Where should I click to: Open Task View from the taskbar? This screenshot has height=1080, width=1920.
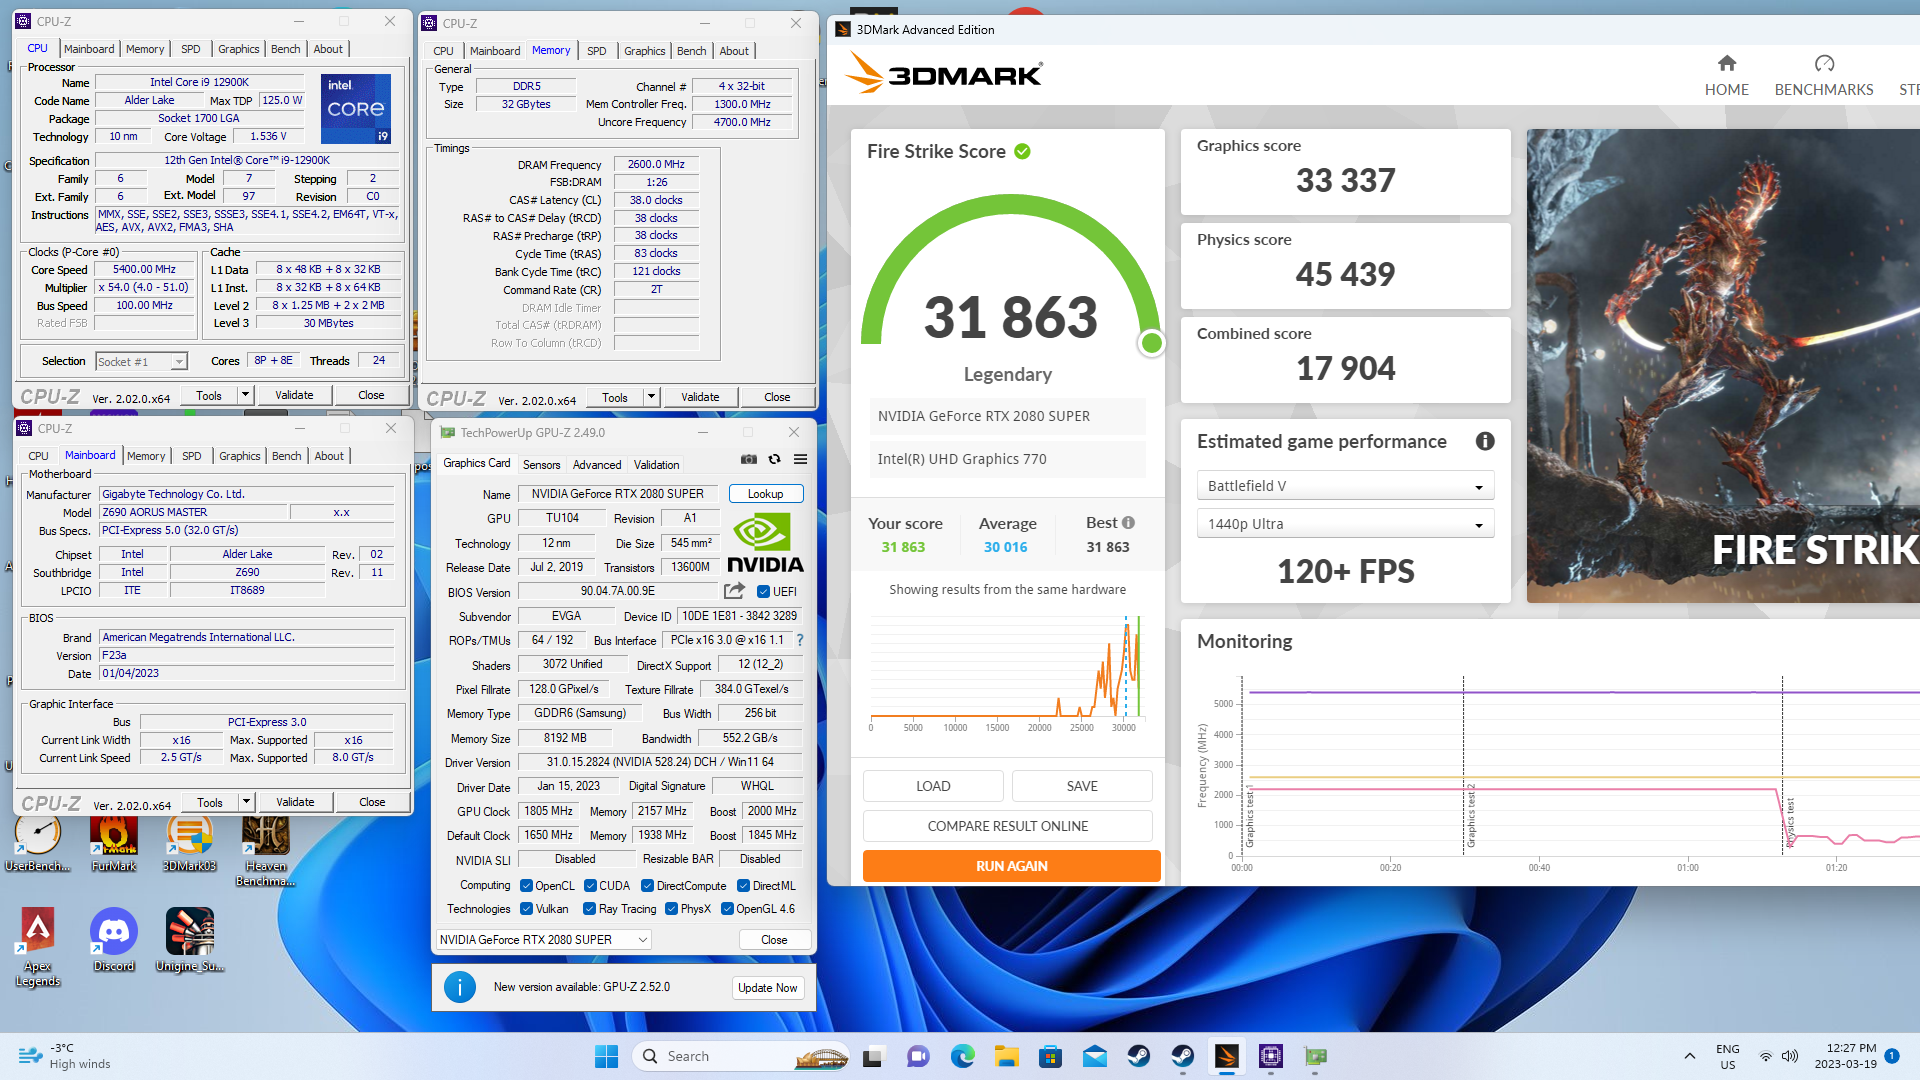(874, 1056)
